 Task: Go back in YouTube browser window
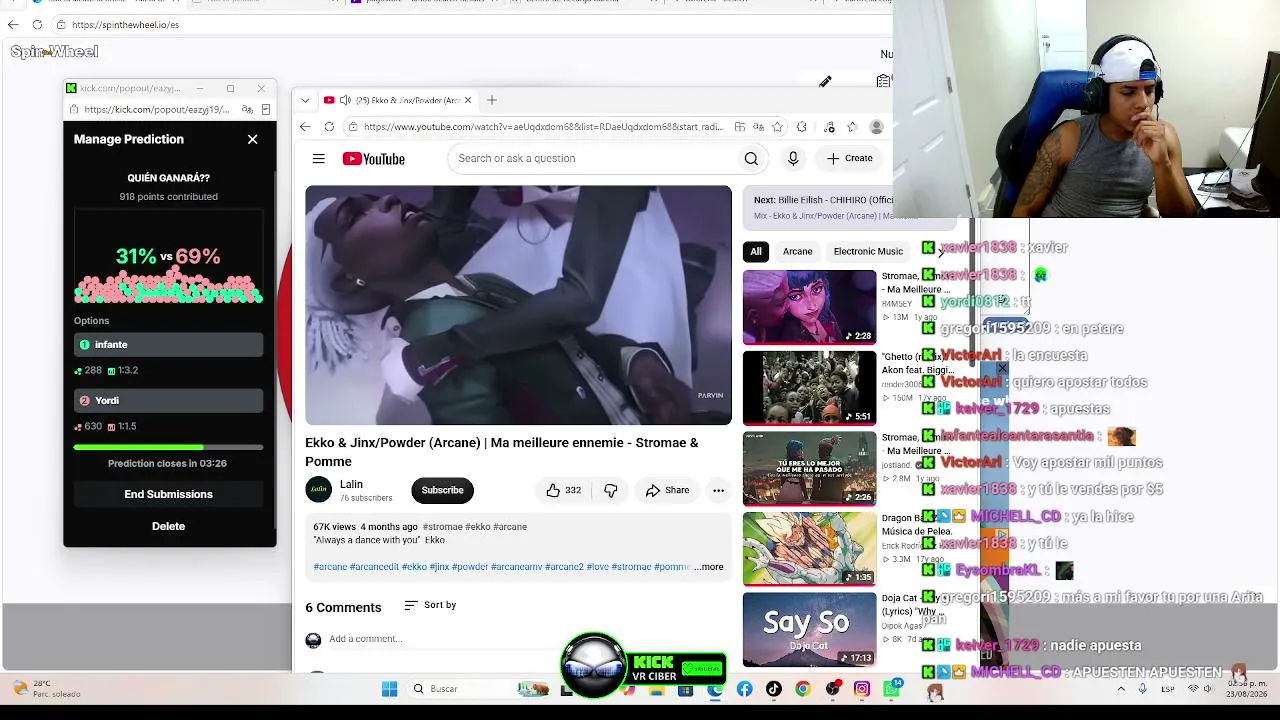point(305,127)
